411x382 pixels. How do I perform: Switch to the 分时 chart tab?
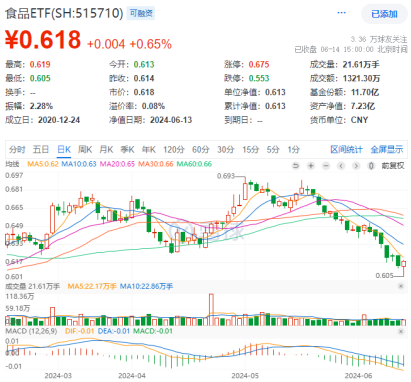click(x=17, y=149)
